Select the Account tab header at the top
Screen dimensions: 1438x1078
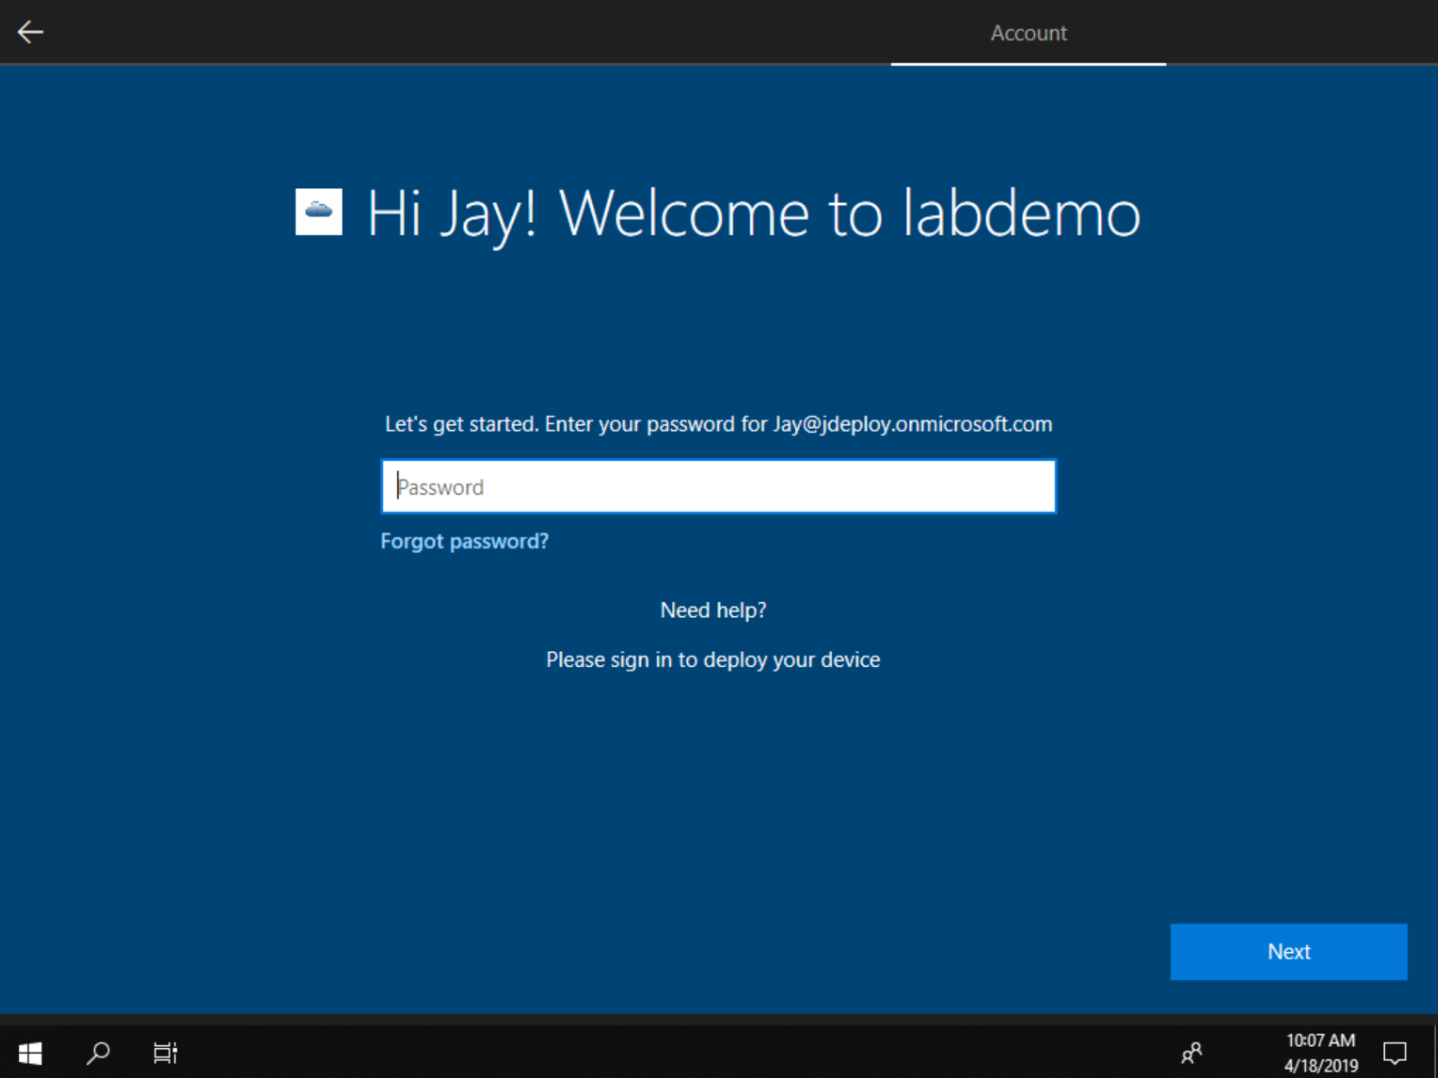click(1028, 33)
